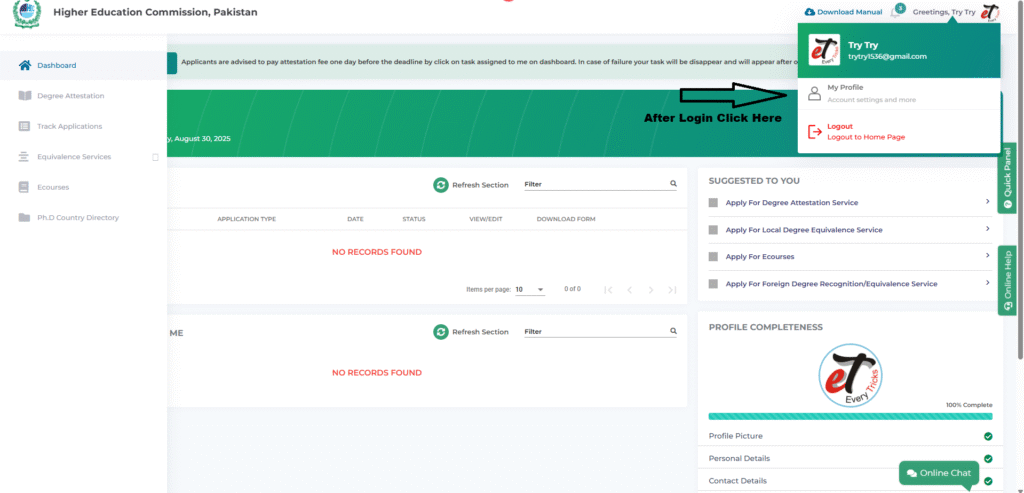The width and height of the screenshot is (1024, 493).
Task: Click the notification bell icon
Action: [x=897, y=12]
